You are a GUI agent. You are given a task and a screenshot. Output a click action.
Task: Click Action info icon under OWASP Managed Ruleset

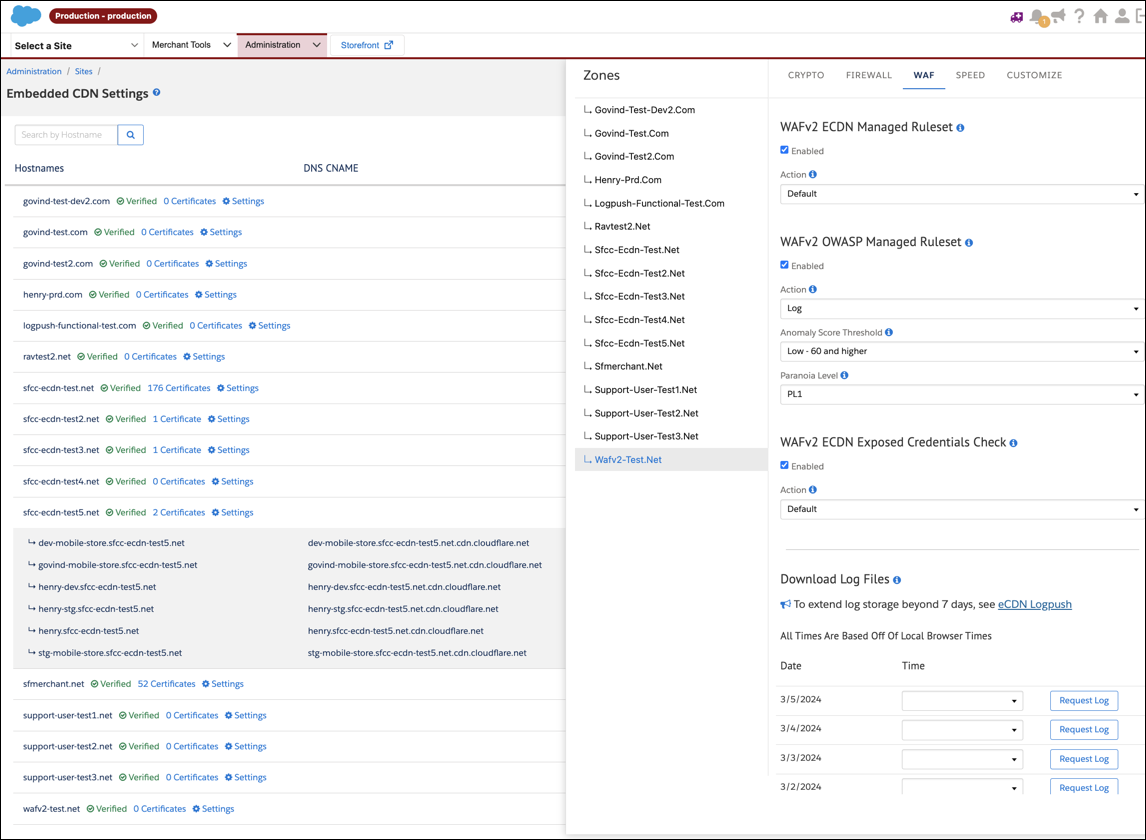pyautogui.click(x=813, y=289)
